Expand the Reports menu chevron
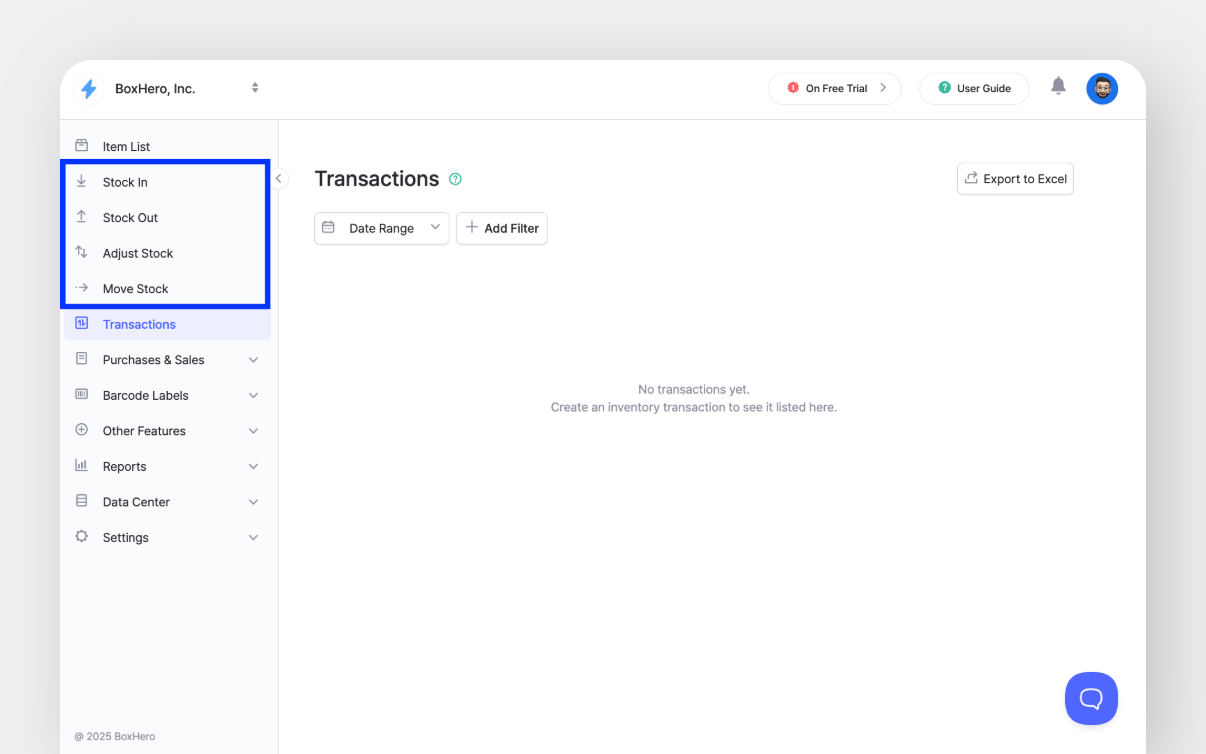Screen dimensions: 1206x754 click(253, 467)
